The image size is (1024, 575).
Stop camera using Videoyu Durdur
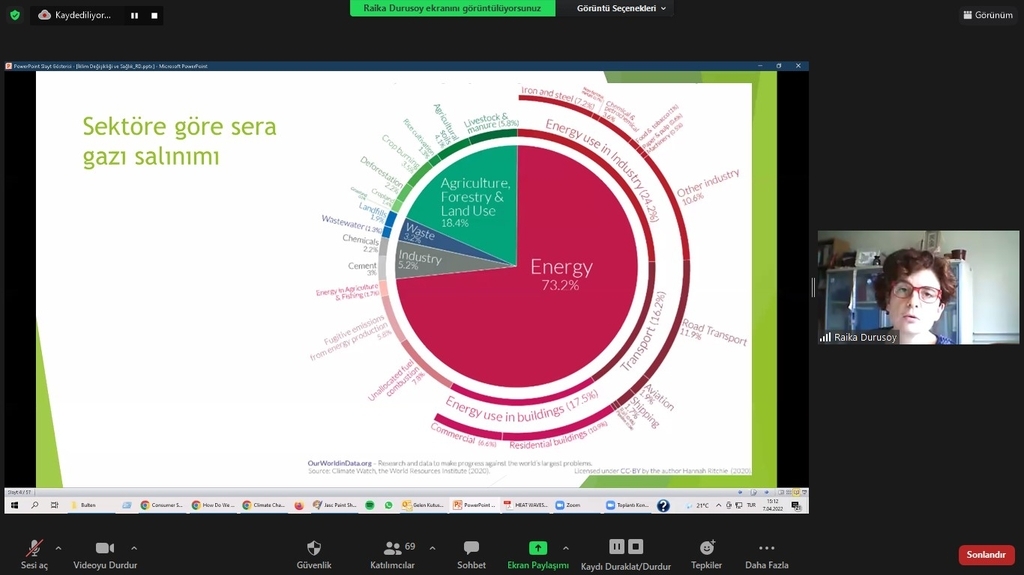(105, 549)
